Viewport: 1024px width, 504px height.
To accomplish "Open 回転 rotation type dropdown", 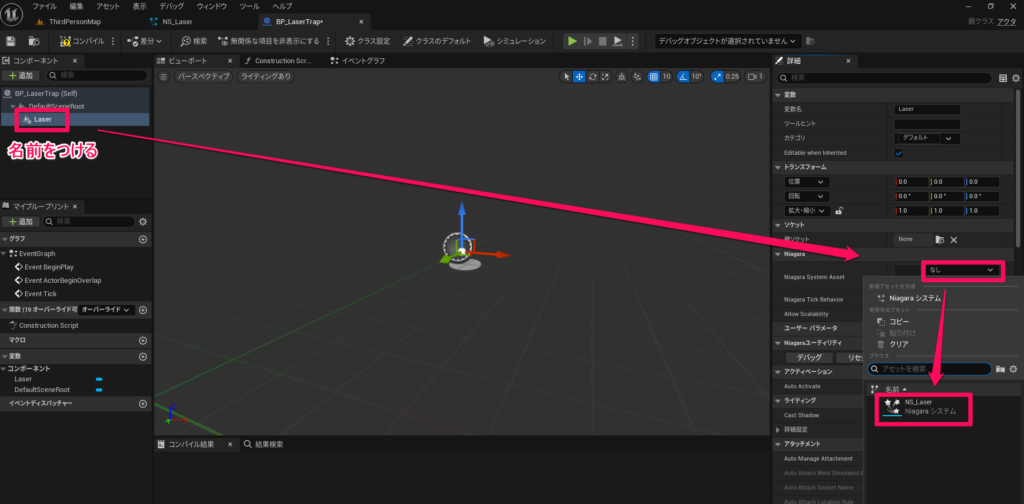I will [x=807, y=196].
